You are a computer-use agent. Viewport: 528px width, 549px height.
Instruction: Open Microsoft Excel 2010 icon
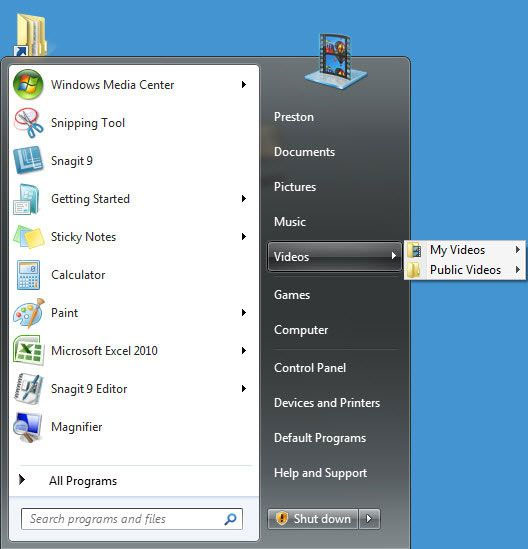[28, 350]
